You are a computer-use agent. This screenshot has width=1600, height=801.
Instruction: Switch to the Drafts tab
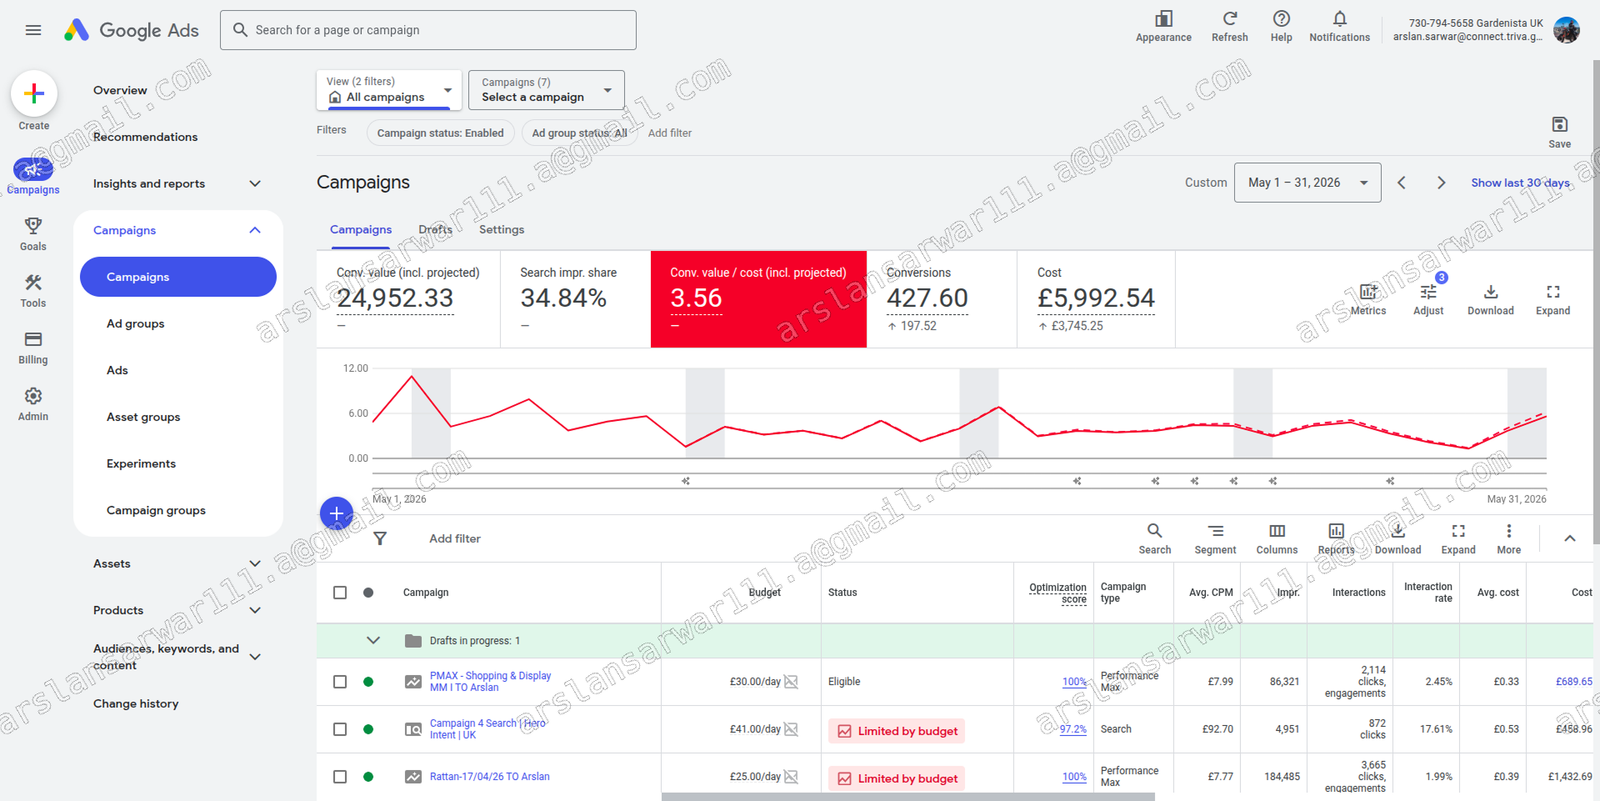[x=435, y=230]
